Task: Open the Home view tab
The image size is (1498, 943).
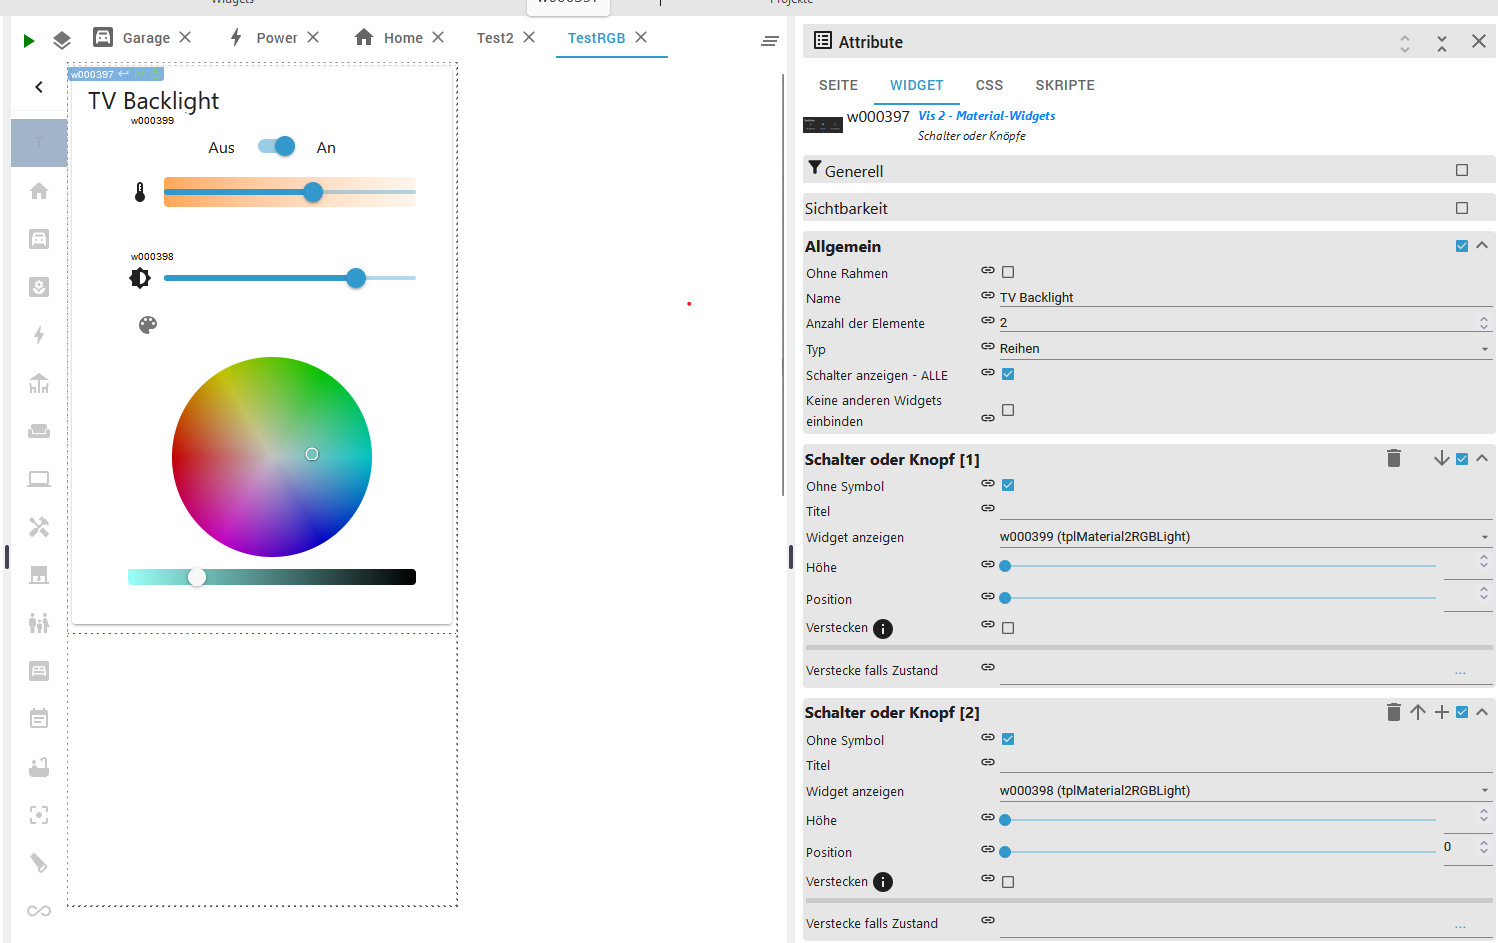Action: (390, 38)
